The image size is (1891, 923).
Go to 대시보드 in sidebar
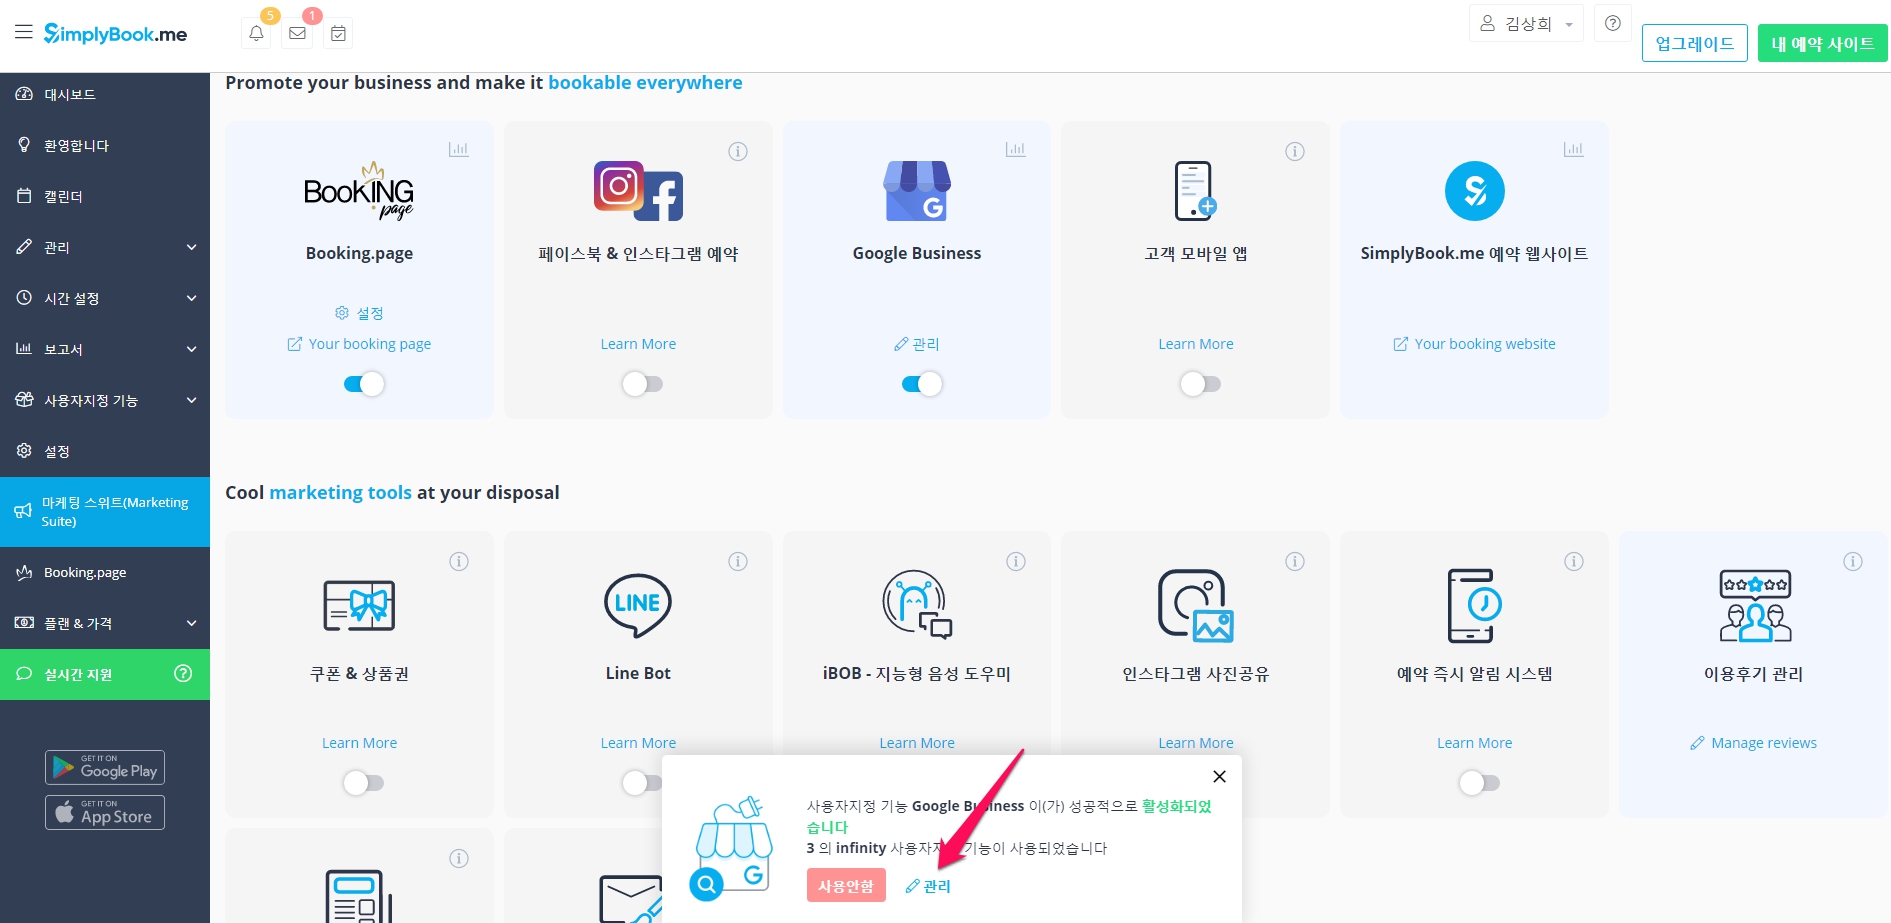(x=70, y=94)
